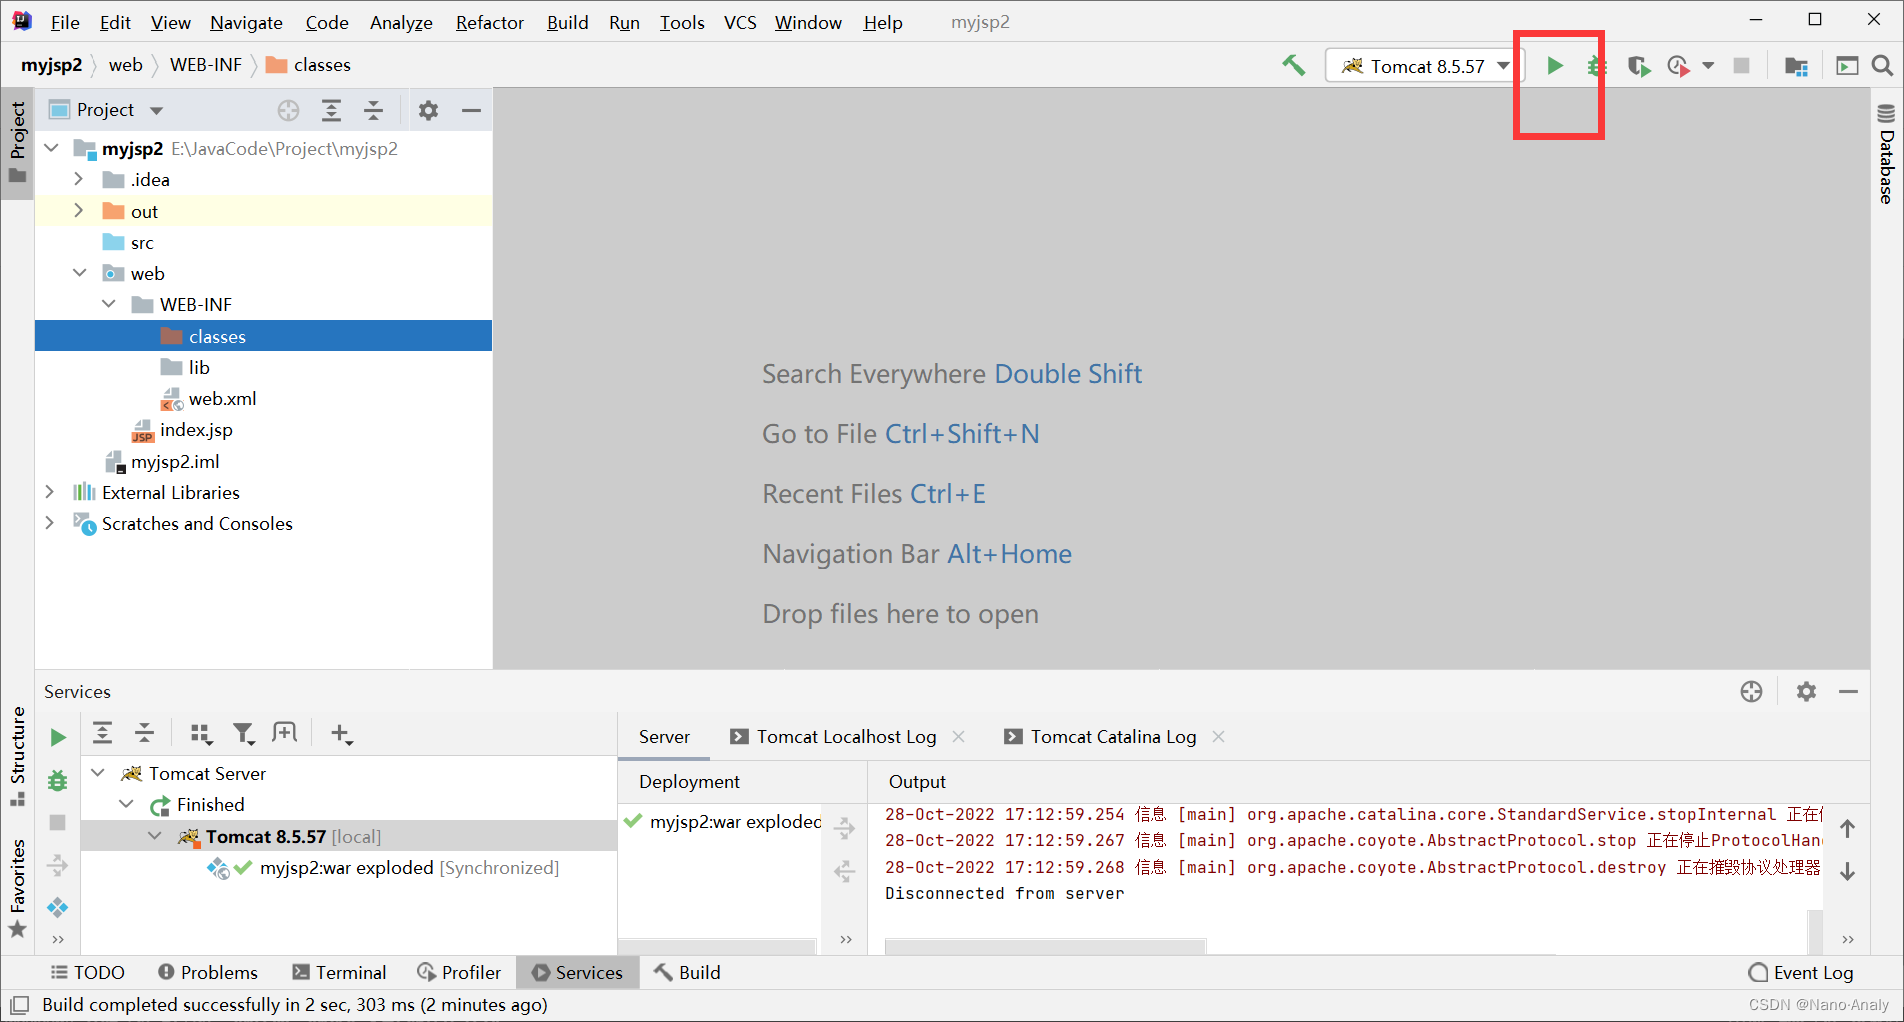The image size is (1904, 1022).
Task: Open the TODO tool window
Action: [x=88, y=972]
